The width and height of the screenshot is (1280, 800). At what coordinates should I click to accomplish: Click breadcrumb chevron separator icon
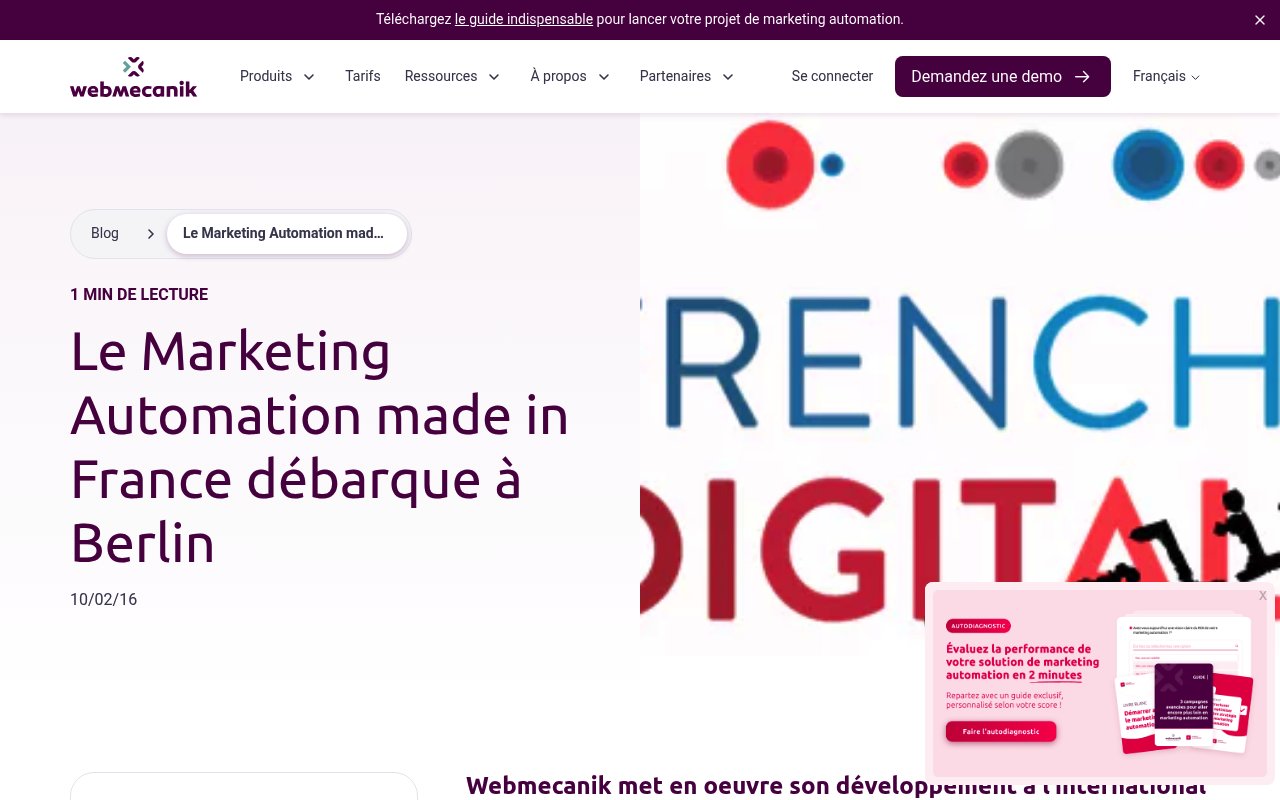(x=150, y=234)
